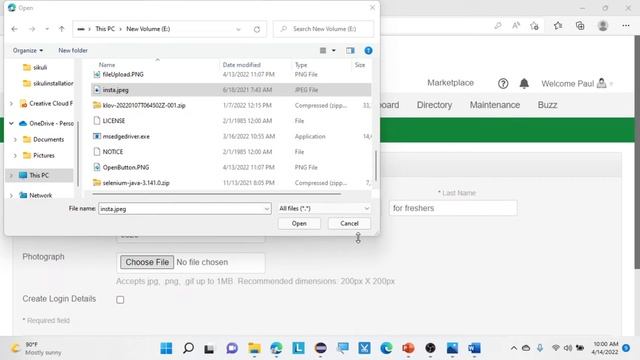Open Edge Collections icon

pyautogui.click(x=580, y=26)
